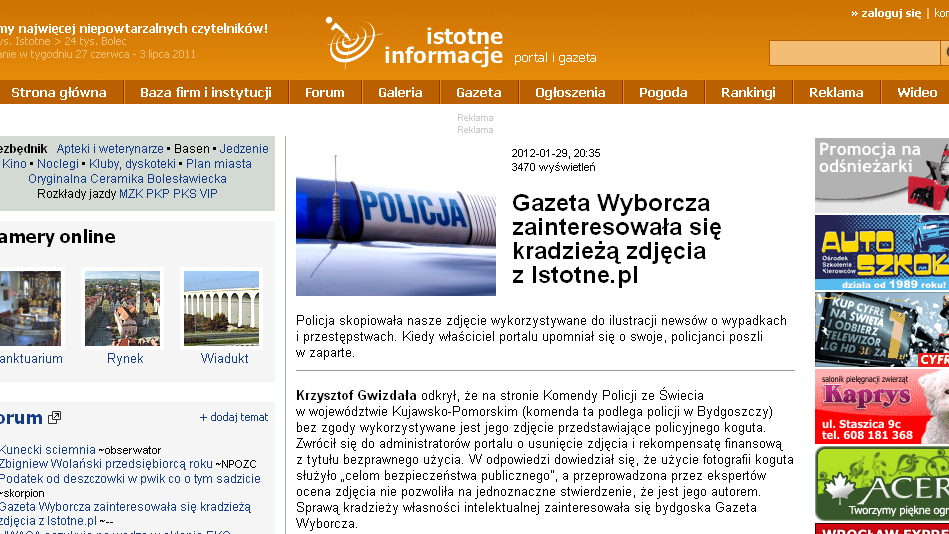This screenshot has height=534, width=949.
Task: Open the Jedzenie link
Action: 244,149
